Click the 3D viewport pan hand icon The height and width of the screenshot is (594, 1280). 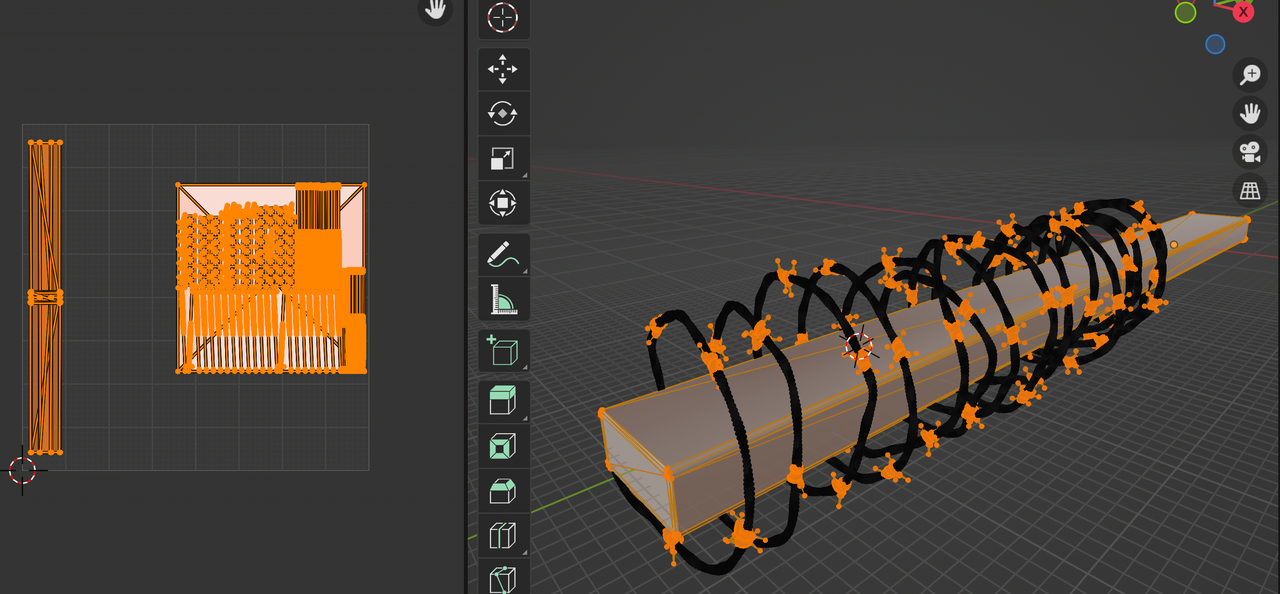[x=1250, y=113]
